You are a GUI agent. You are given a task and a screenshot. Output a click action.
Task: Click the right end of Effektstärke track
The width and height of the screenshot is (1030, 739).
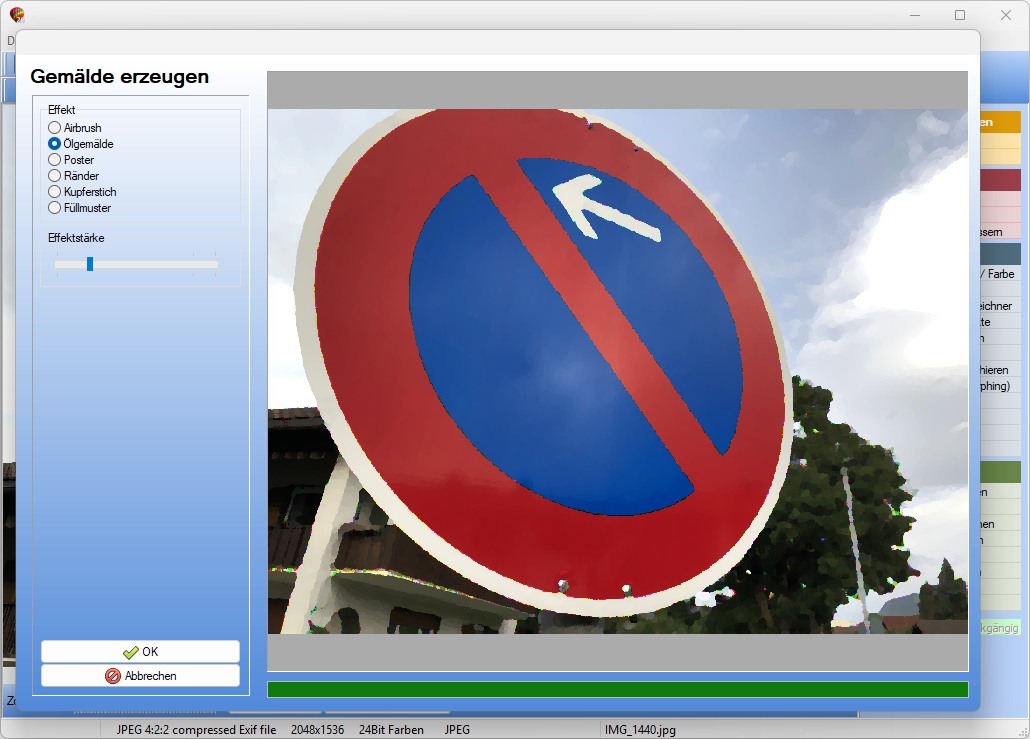point(215,264)
